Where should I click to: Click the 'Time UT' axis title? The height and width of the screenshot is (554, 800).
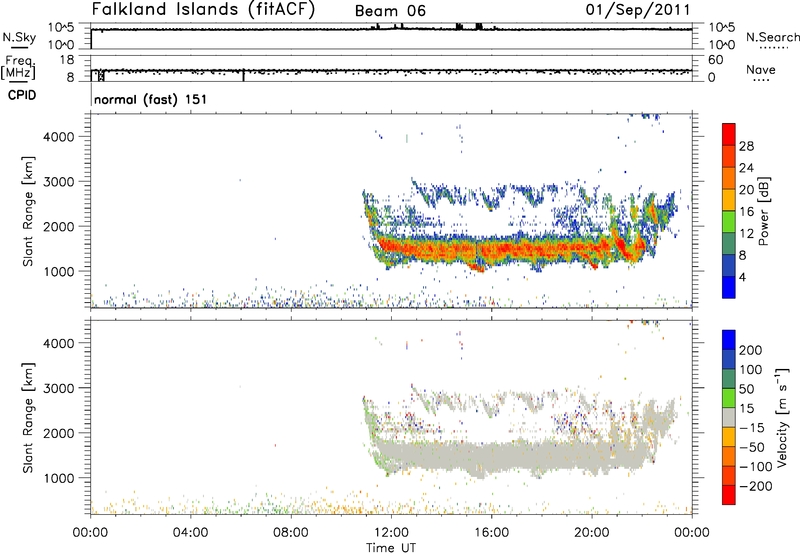[x=391, y=548]
